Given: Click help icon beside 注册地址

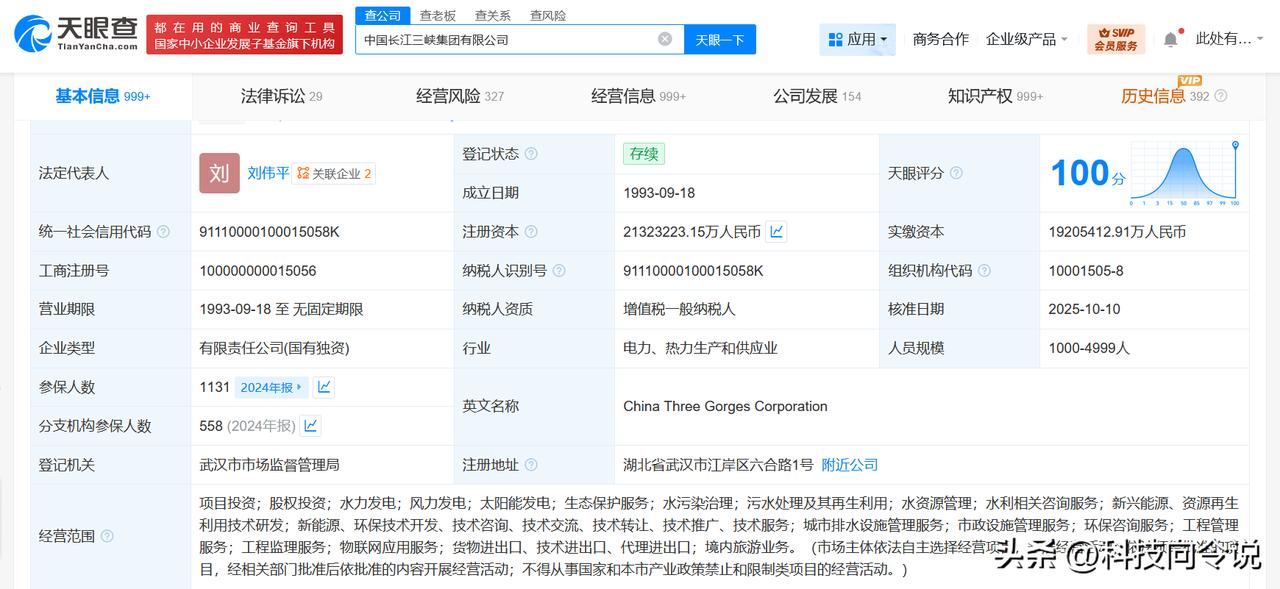Looking at the screenshot, I should point(531,465).
